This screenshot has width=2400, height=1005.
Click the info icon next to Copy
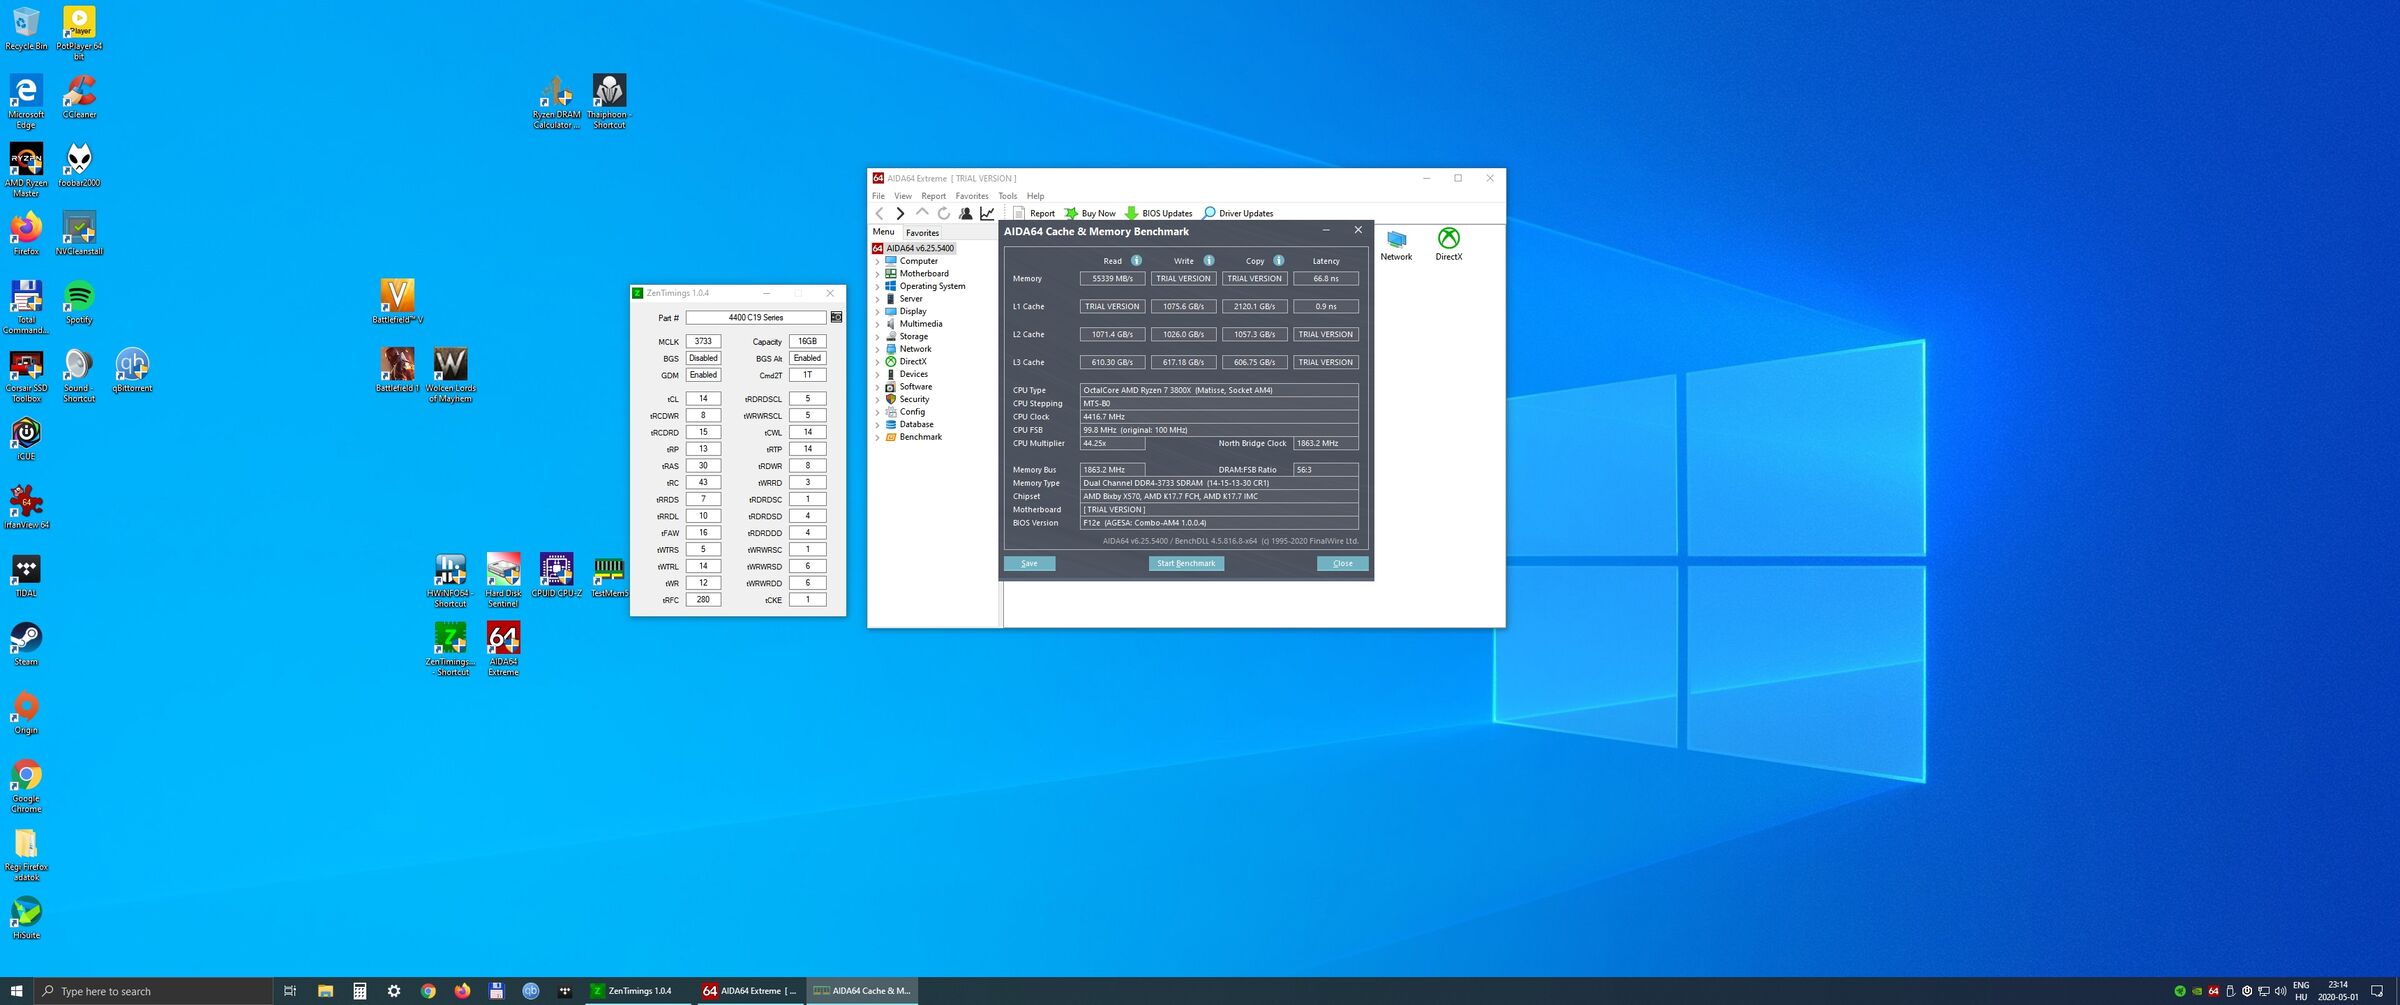pos(1279,260)
